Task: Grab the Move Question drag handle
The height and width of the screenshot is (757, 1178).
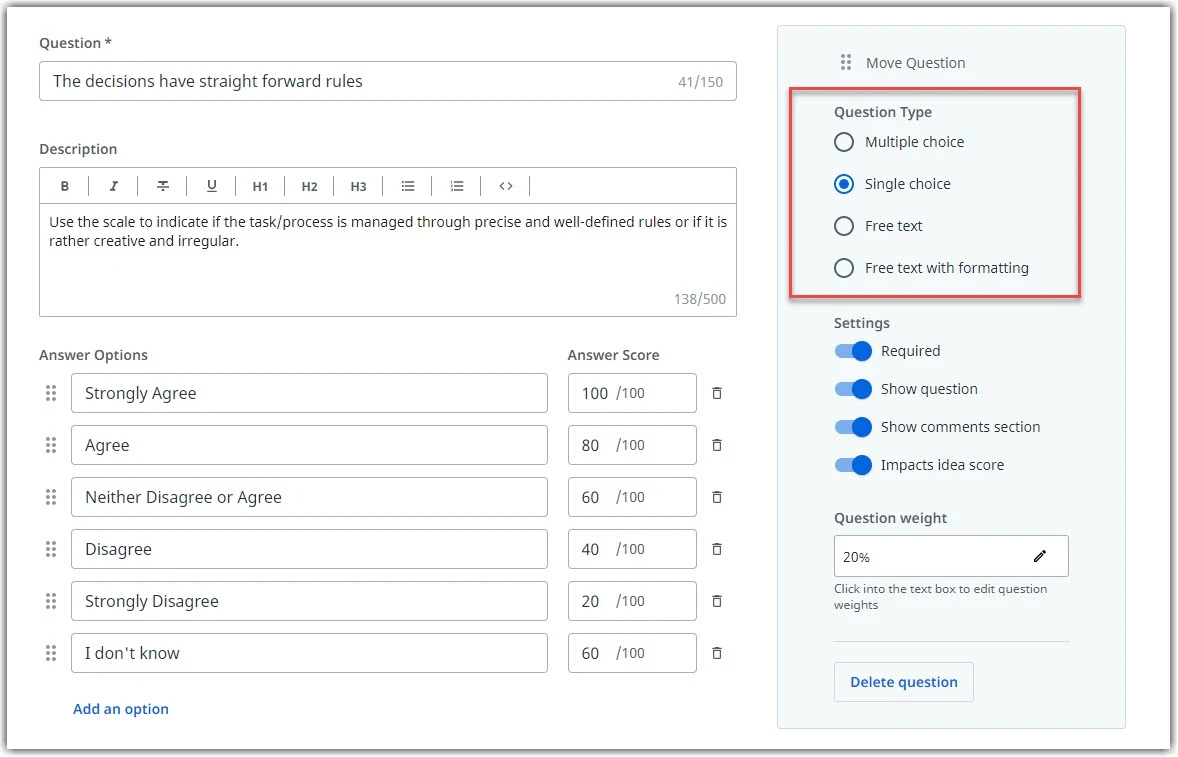Action: click(846, 62)
